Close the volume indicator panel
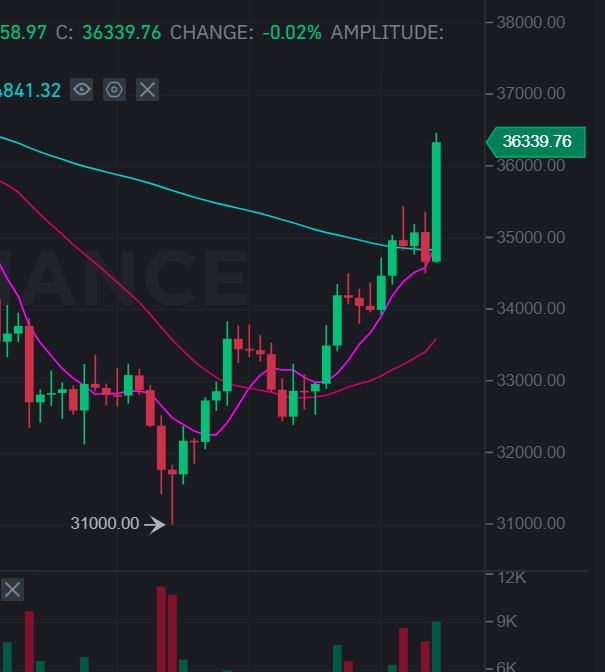605x672 pixels. click(x=12, y=589)
